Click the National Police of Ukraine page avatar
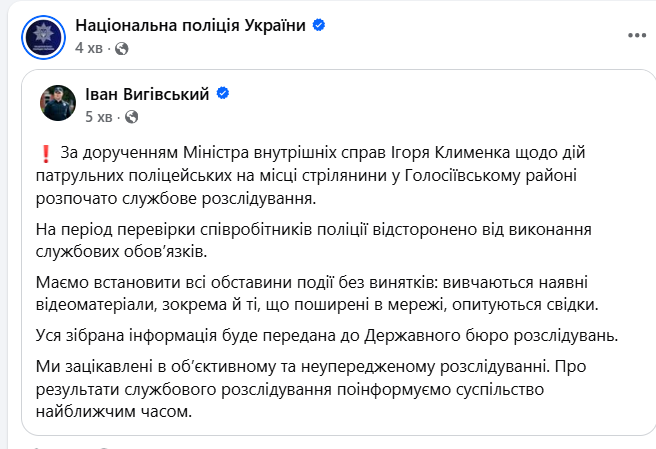This screenshot has height=449, width=656. point(41,36)
